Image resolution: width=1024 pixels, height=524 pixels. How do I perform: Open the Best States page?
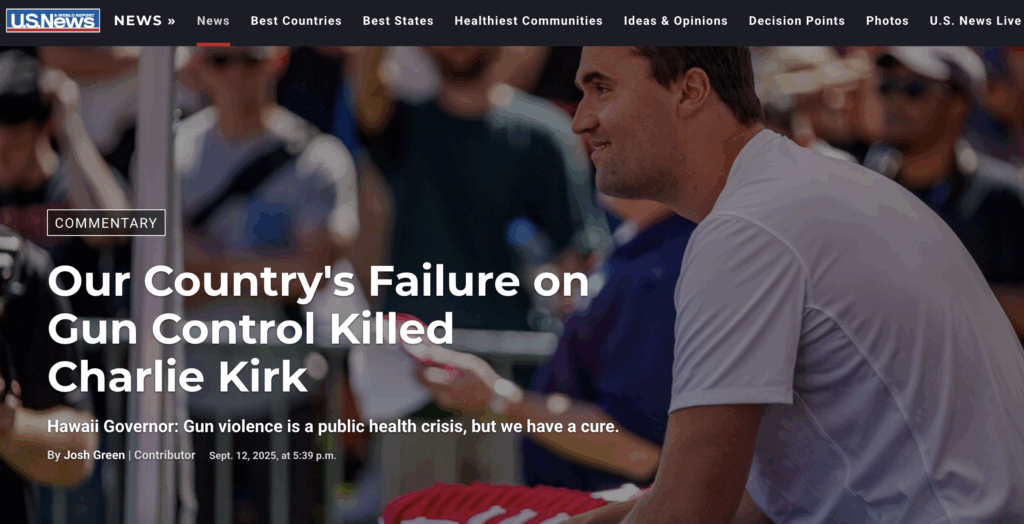point(398,21)
